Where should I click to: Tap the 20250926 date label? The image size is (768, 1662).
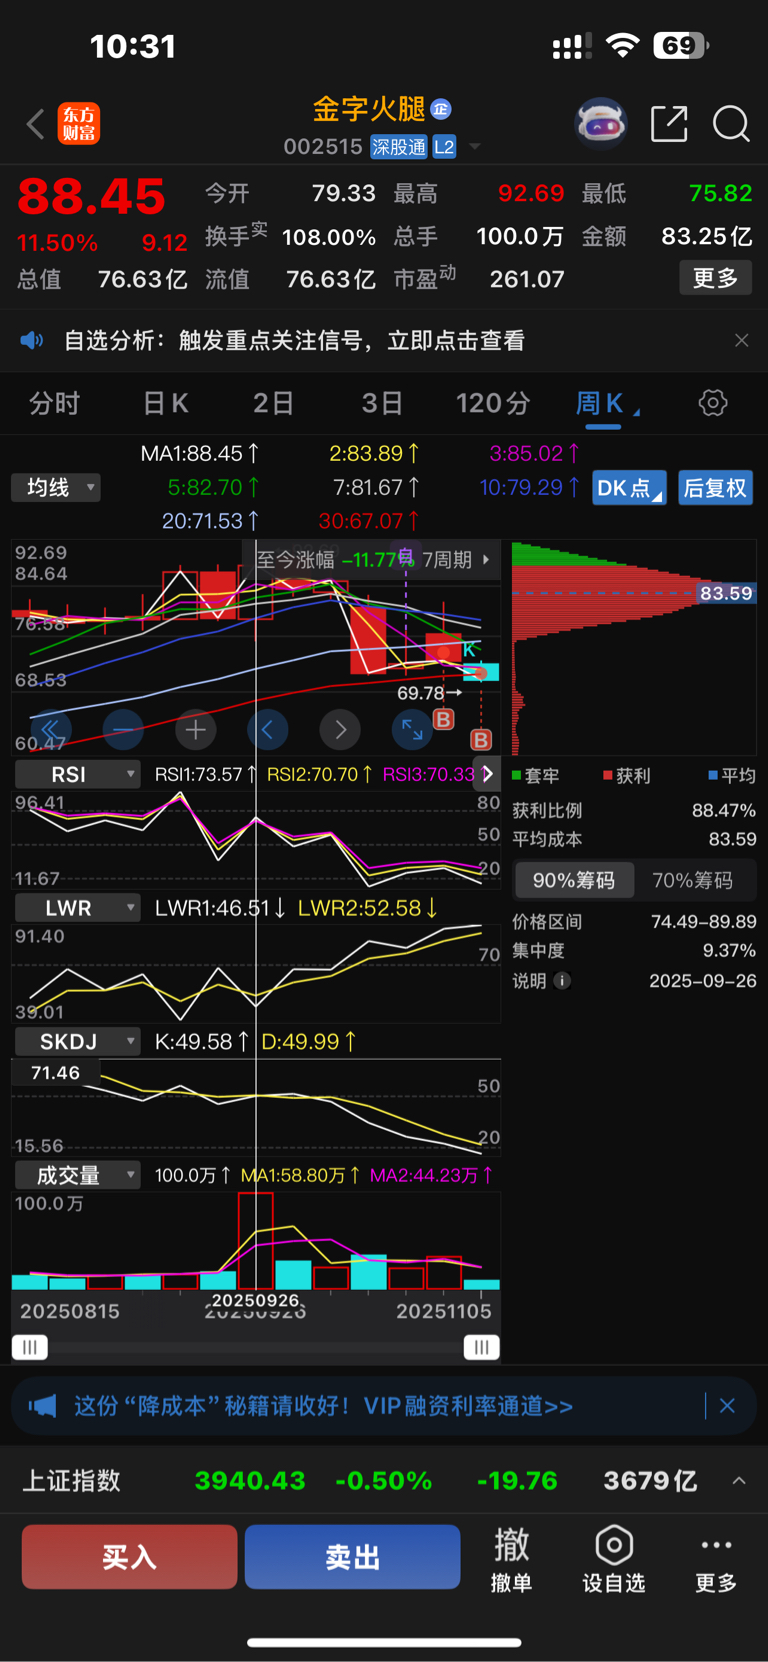pos(256,1300)
